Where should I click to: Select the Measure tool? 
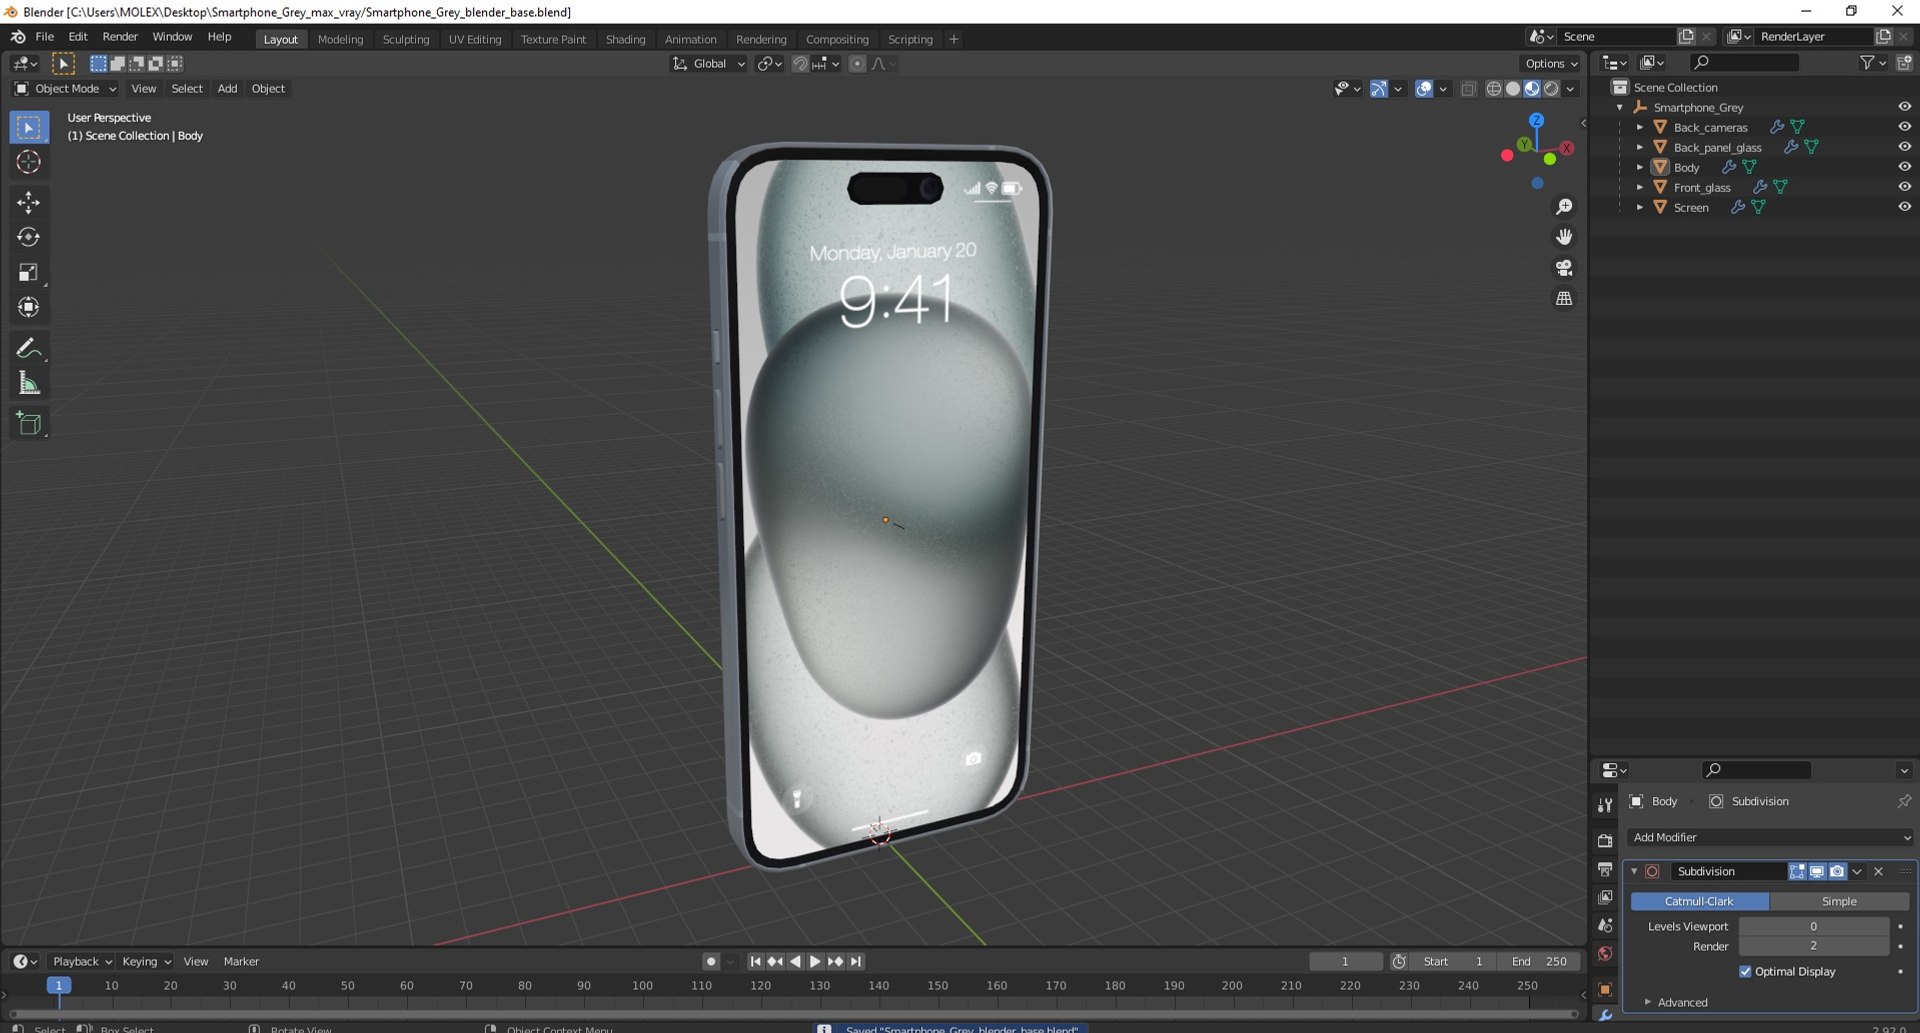28,383
